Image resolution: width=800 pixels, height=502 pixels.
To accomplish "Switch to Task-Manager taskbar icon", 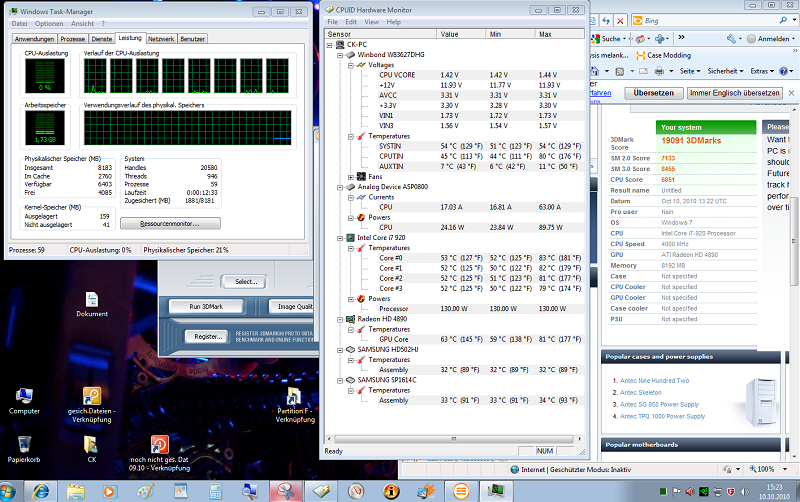I will point(495,492).
